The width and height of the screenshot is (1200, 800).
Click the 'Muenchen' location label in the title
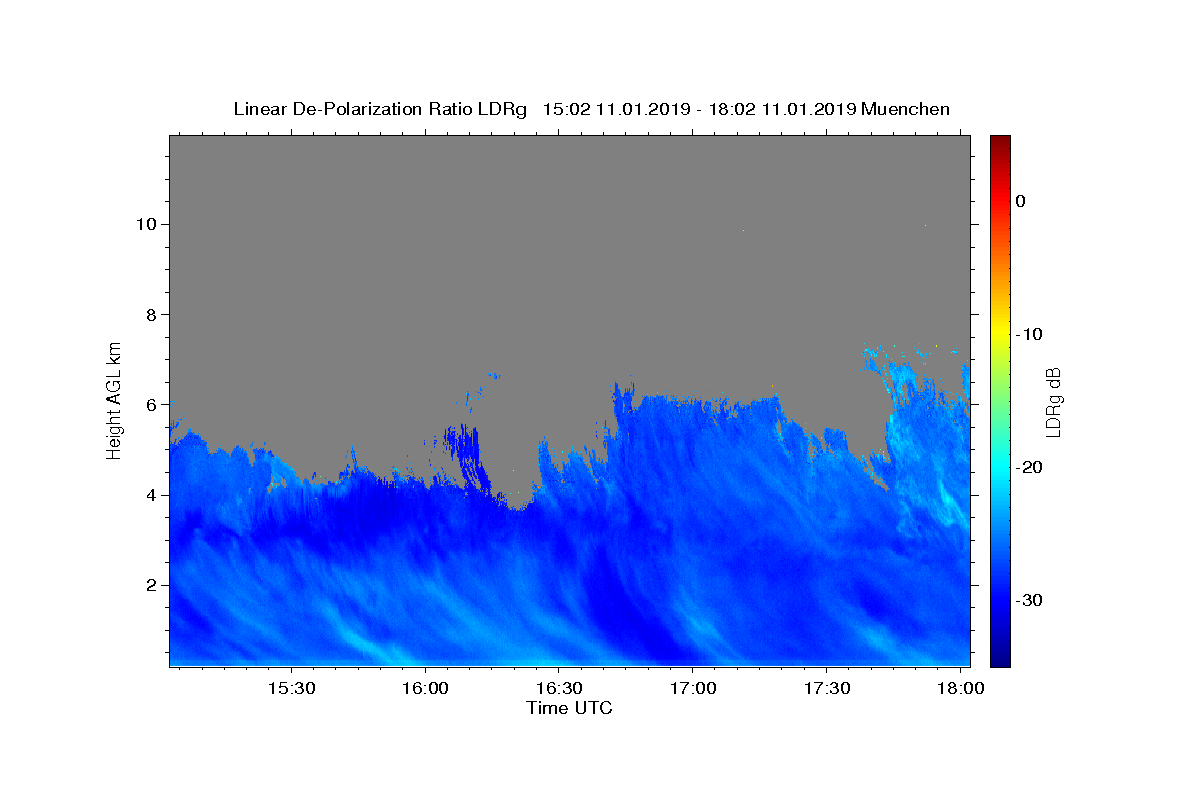(905, 109)
